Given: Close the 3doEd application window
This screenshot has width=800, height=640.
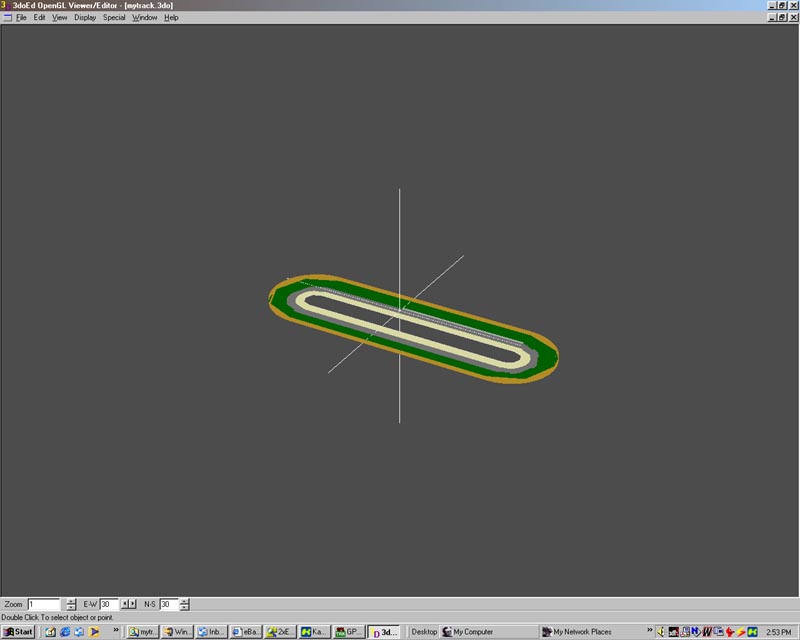Looking at the screenshot, I should pyautogui.click(x=793, y=5).
